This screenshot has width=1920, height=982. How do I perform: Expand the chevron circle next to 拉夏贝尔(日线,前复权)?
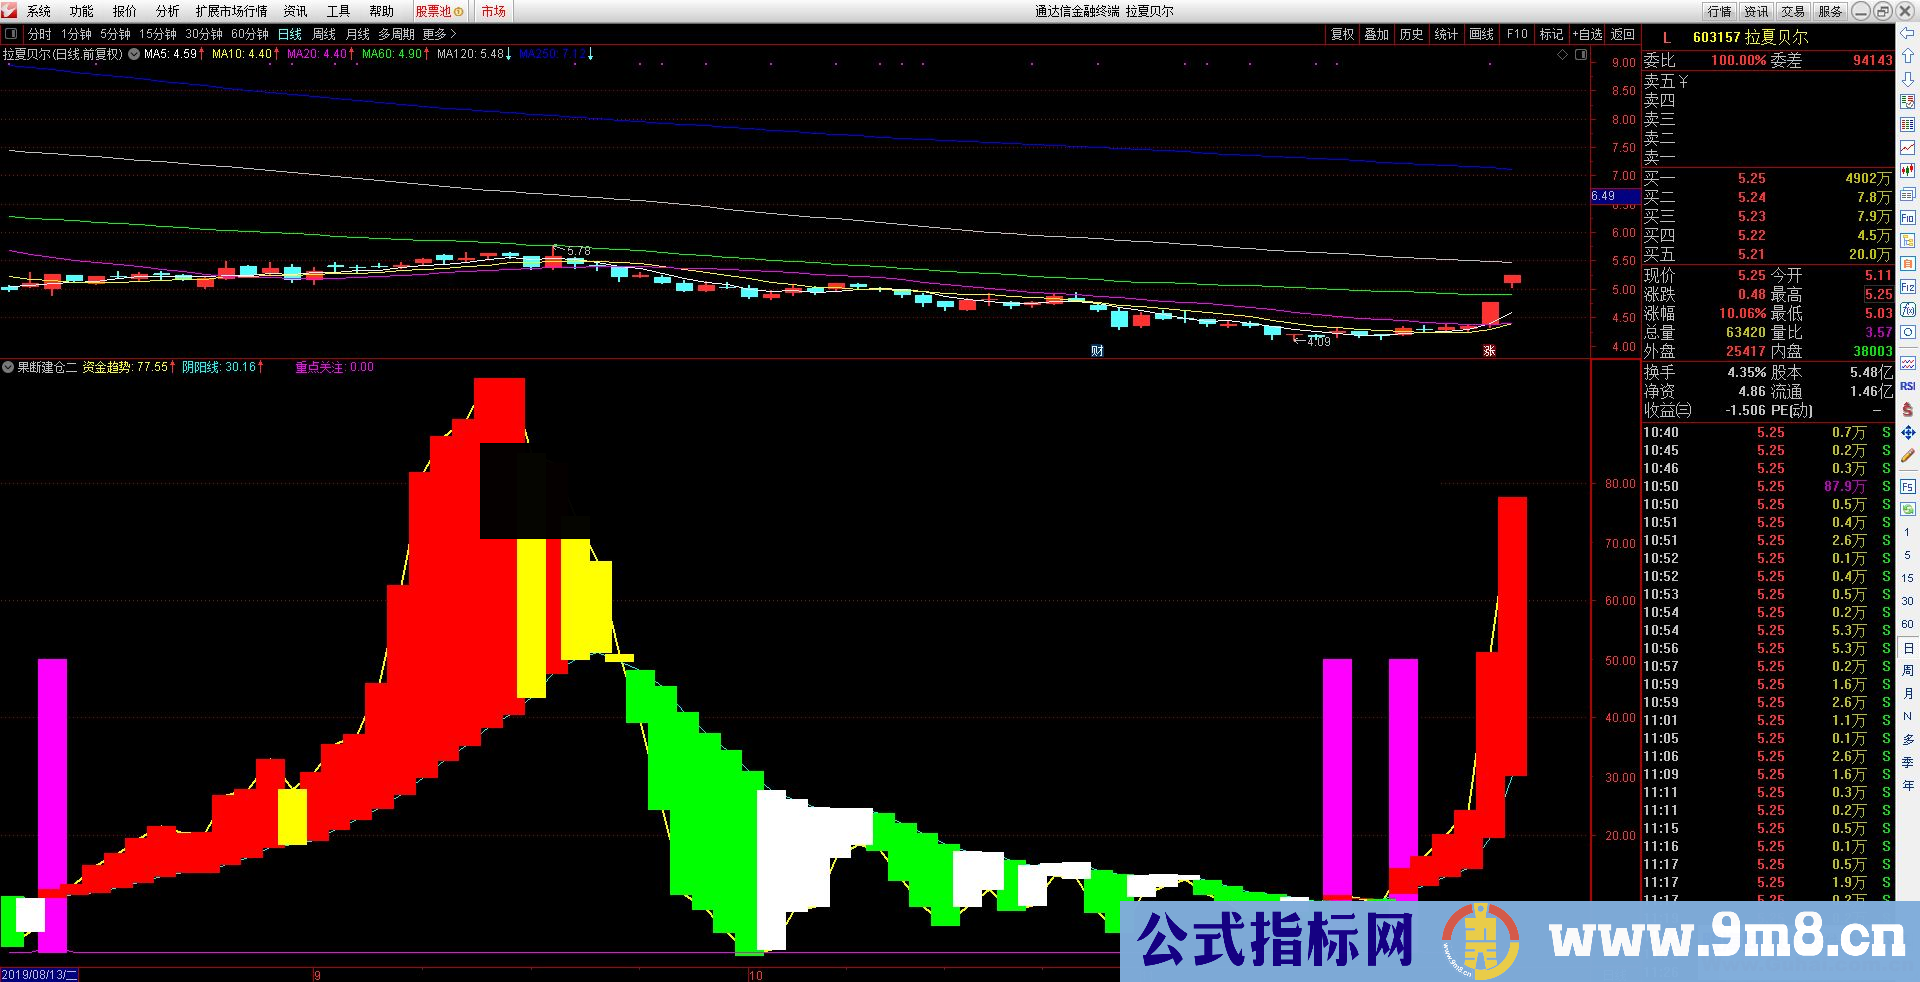click(133, 54)
